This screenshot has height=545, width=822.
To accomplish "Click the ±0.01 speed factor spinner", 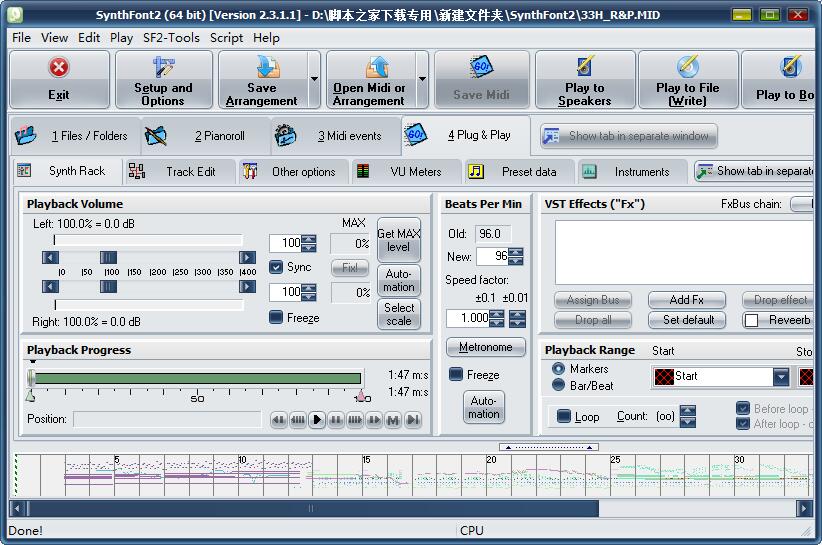I will 517,318.
